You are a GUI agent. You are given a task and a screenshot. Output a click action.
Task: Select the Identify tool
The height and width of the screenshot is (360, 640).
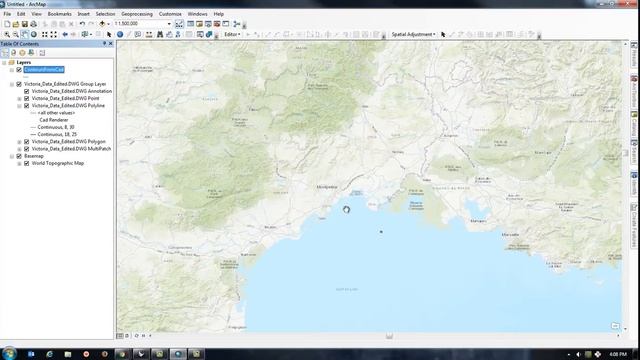120,35
